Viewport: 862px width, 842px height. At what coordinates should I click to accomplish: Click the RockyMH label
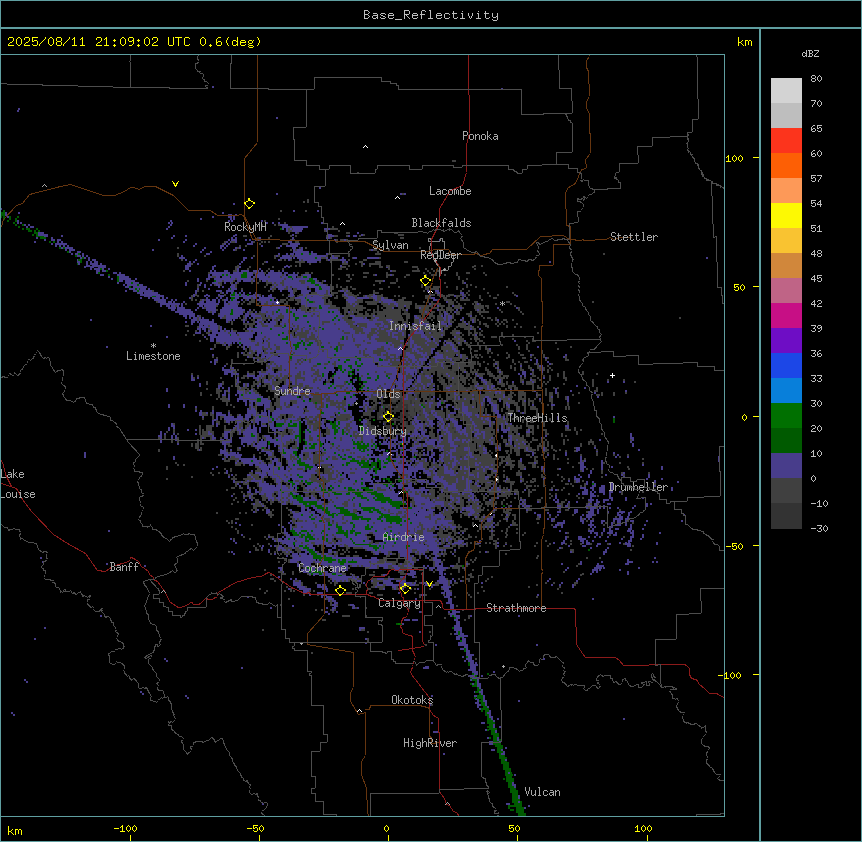click(x=245, y=227)
